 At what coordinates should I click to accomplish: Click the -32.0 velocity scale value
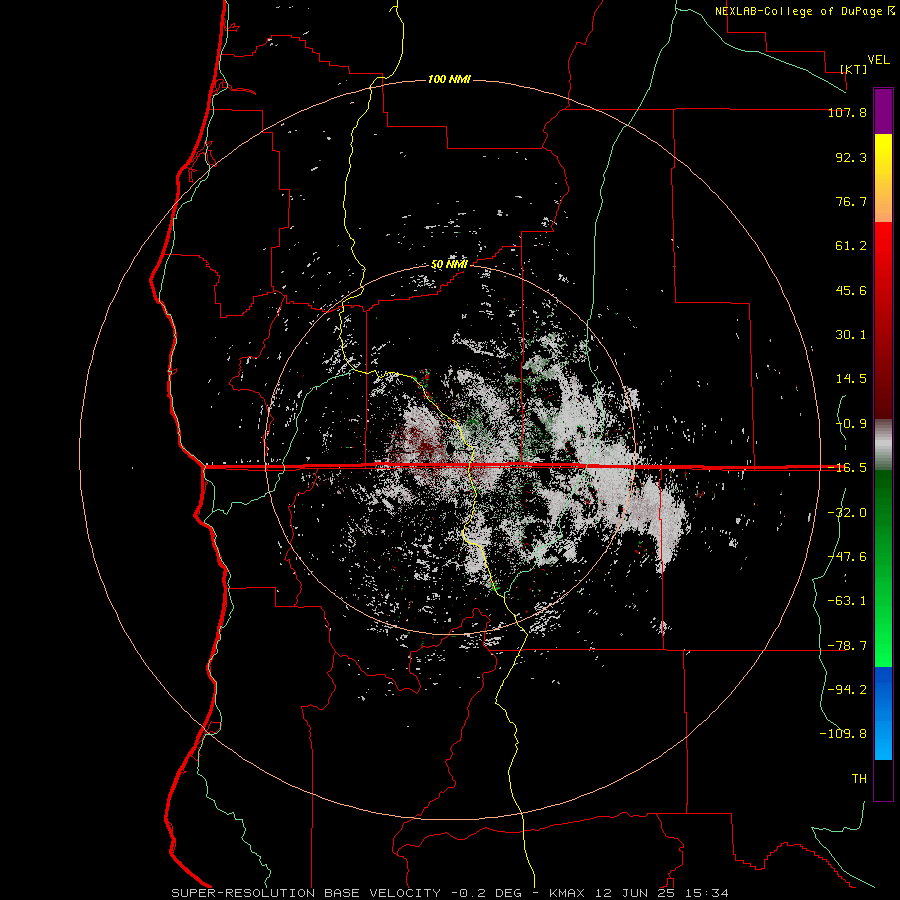(847, 513)
